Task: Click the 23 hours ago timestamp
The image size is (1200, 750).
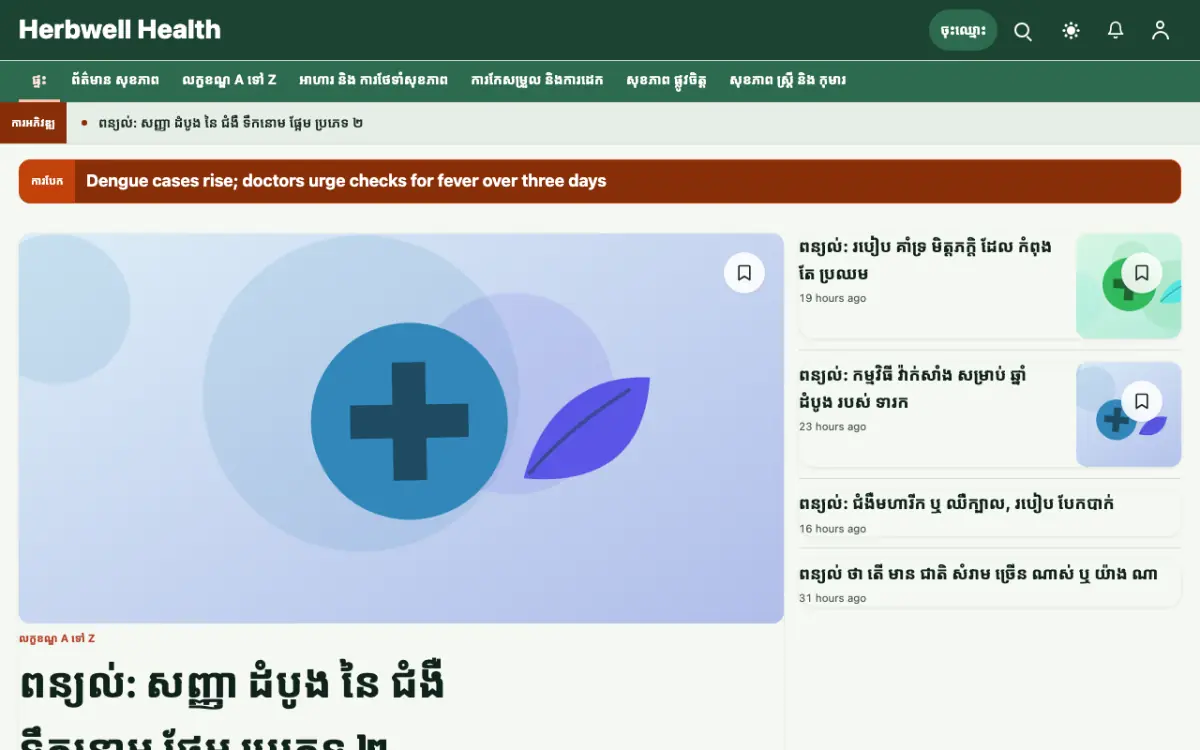Action: pos(832,427)
